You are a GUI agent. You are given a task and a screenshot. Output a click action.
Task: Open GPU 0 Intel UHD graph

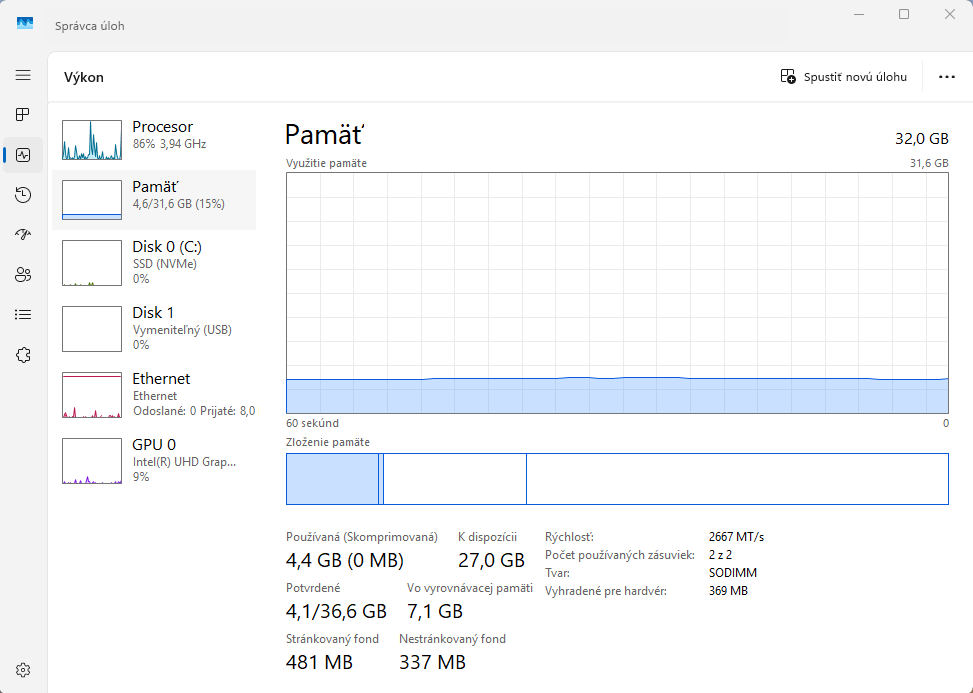(154, 460)
